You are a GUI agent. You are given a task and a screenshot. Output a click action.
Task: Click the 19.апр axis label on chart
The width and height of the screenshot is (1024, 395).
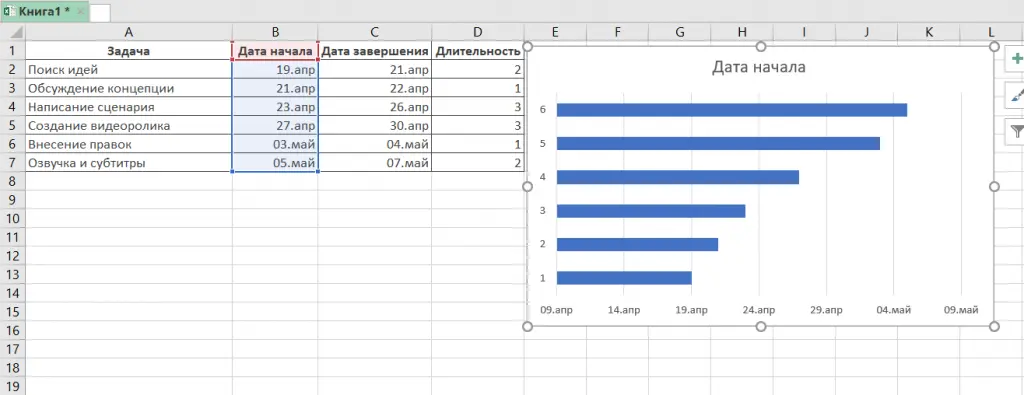(x=691, y=310)
